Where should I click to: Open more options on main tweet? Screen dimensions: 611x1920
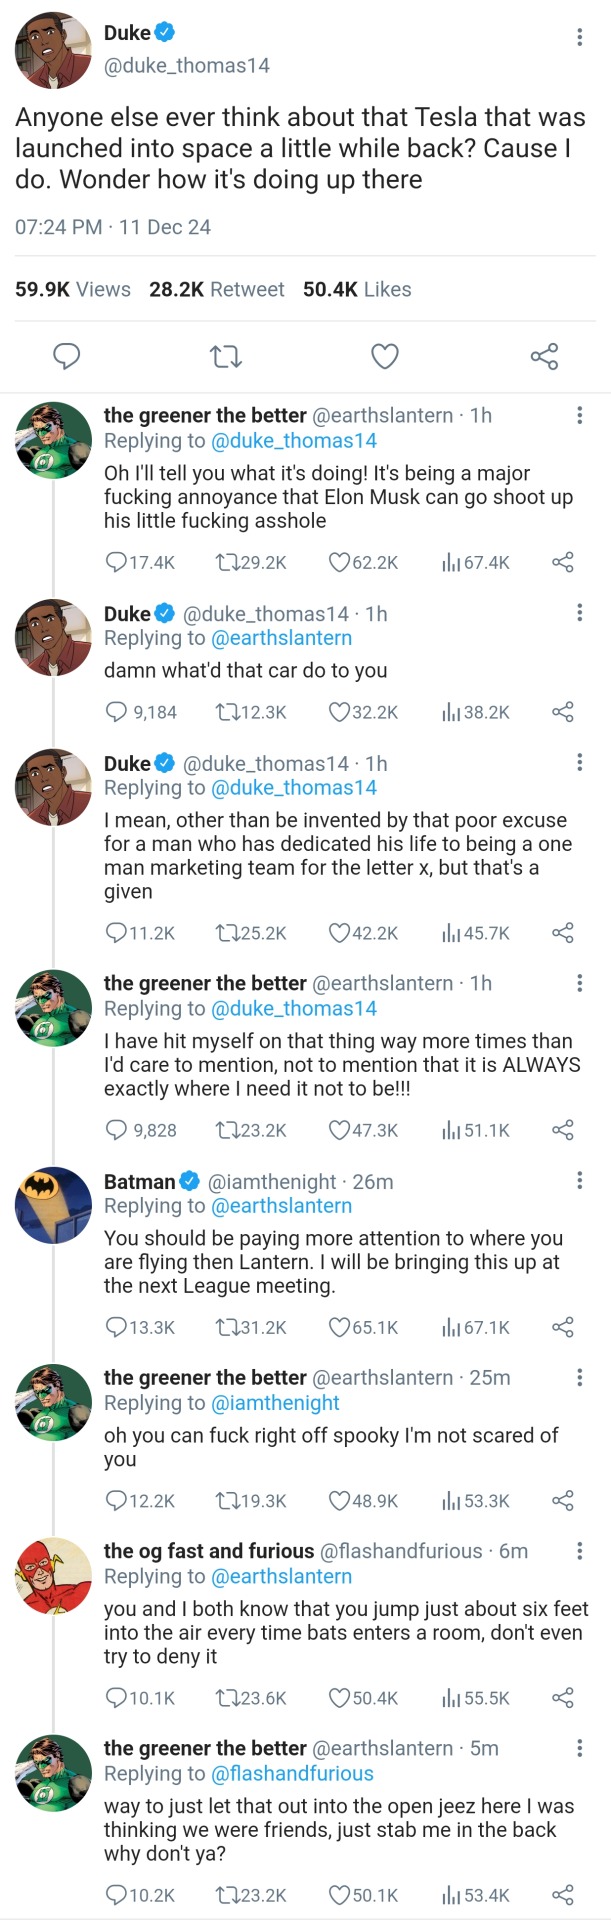tap(579, 37)
